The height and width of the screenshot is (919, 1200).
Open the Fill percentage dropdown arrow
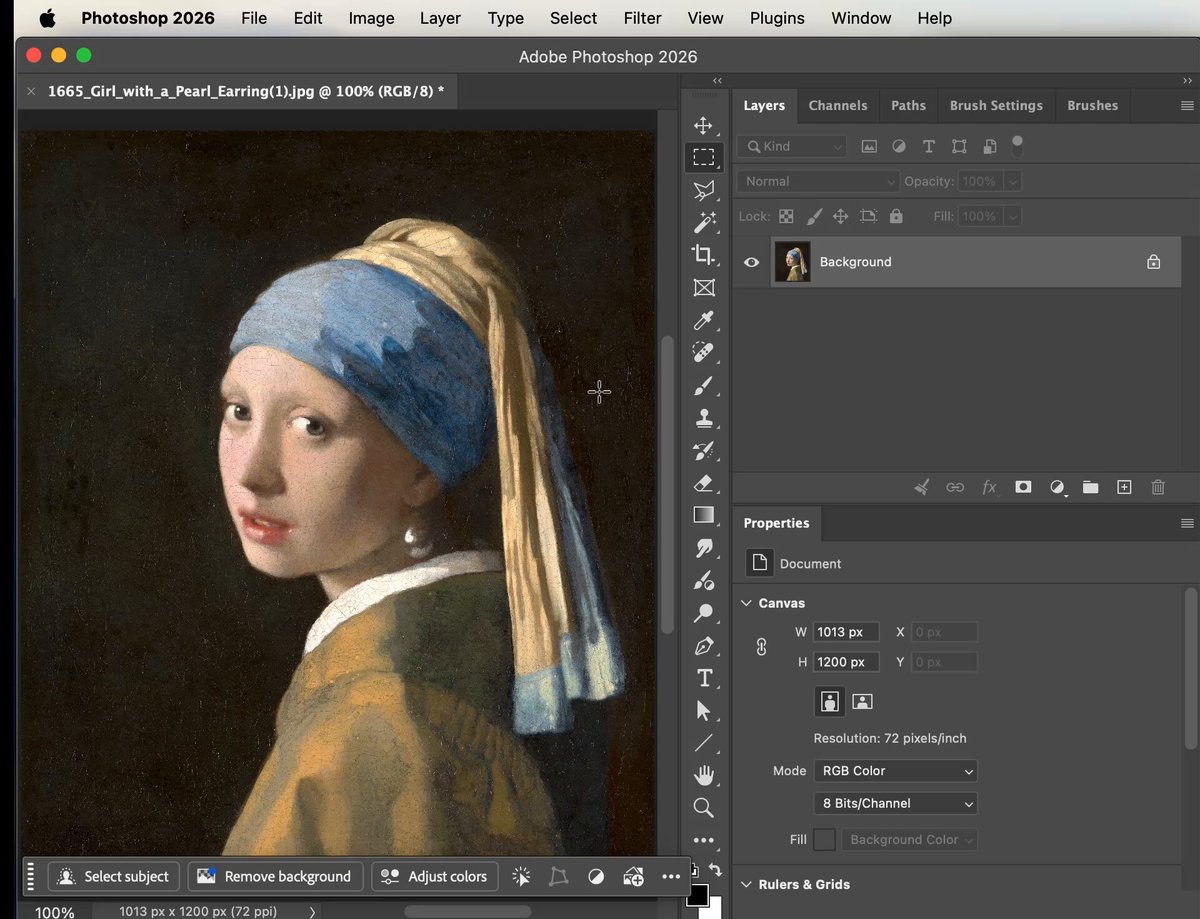click(1013, 216)
